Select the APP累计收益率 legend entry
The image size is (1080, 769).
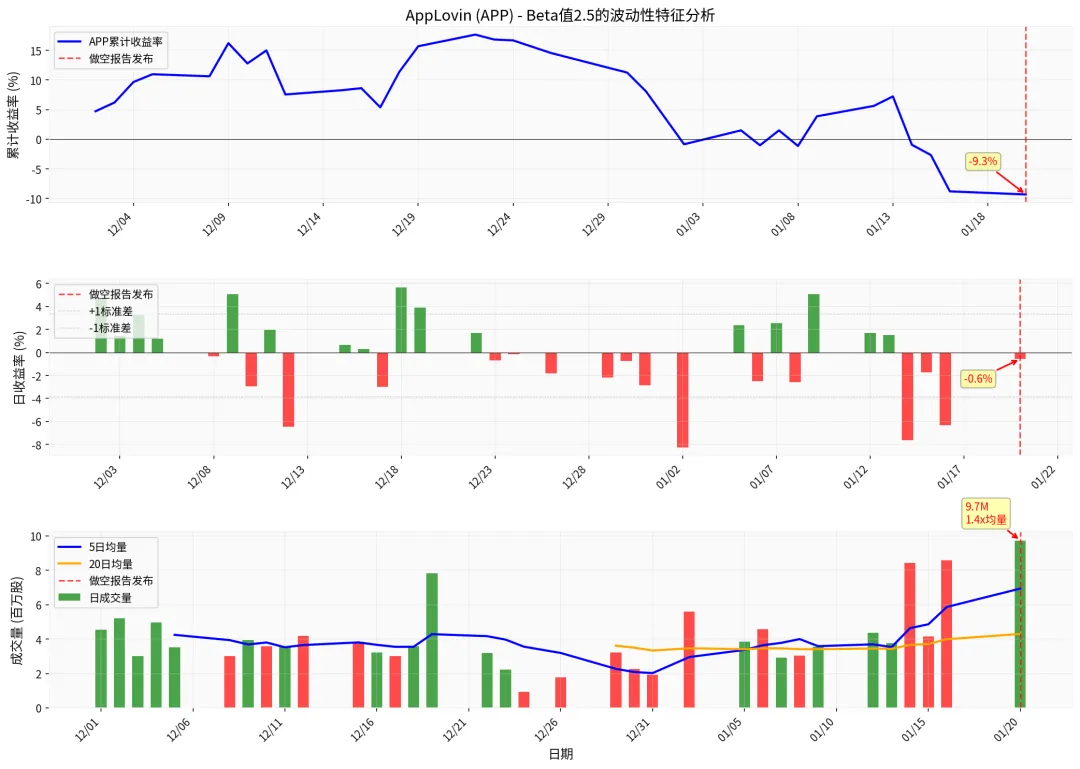click(110, 42)
